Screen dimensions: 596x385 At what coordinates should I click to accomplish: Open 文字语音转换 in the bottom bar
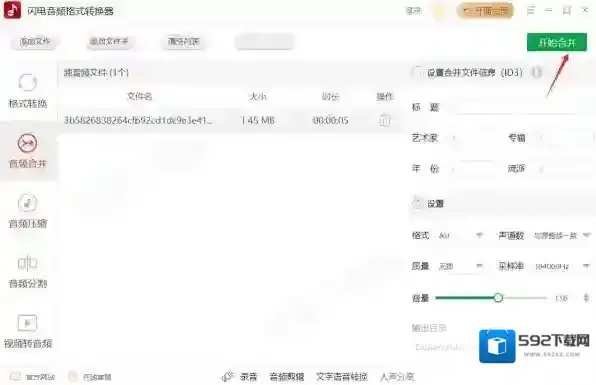click(342, 377)
